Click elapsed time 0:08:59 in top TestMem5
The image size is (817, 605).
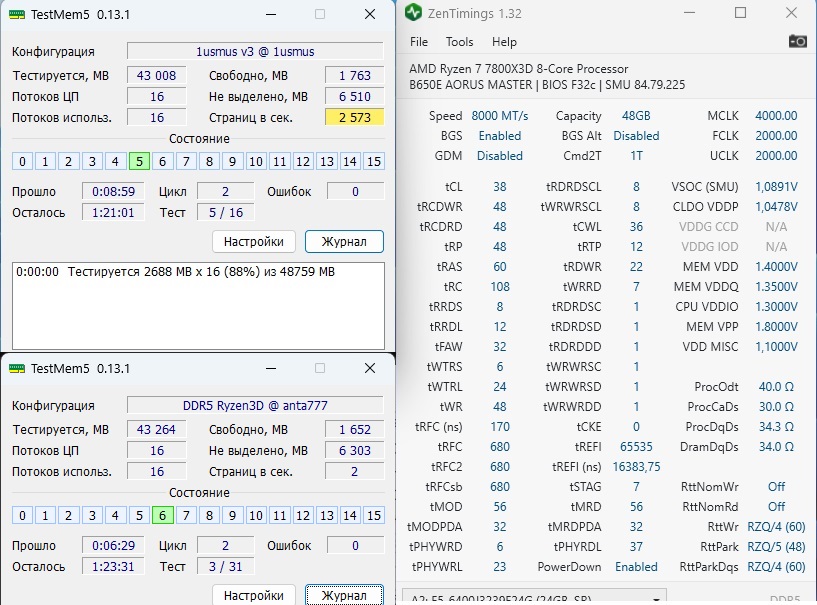coord(113,192)
